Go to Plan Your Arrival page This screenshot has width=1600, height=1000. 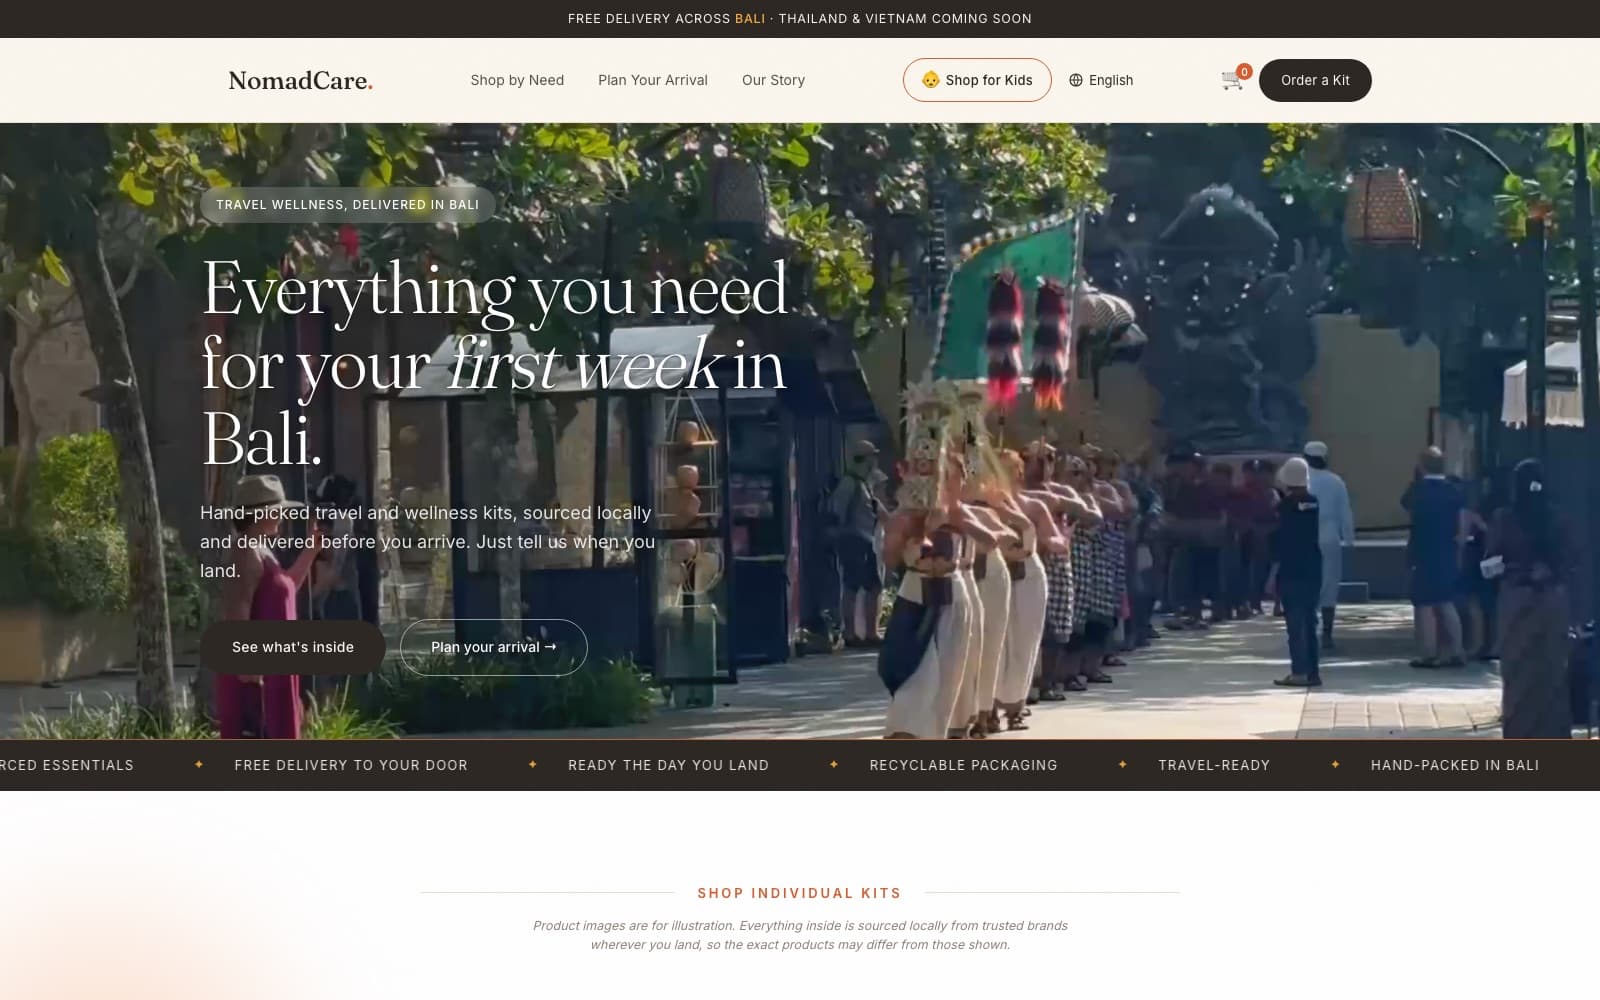coord(653,80)
